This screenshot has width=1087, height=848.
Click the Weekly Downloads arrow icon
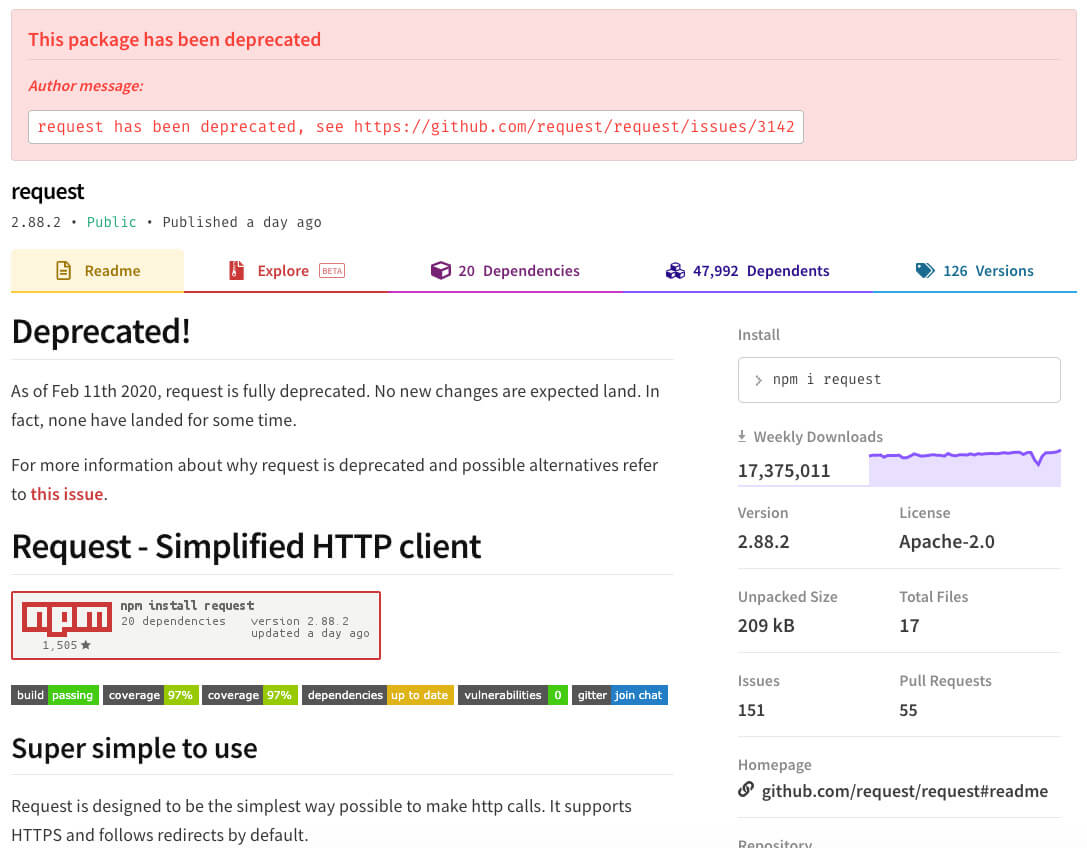tap(742, 436)
